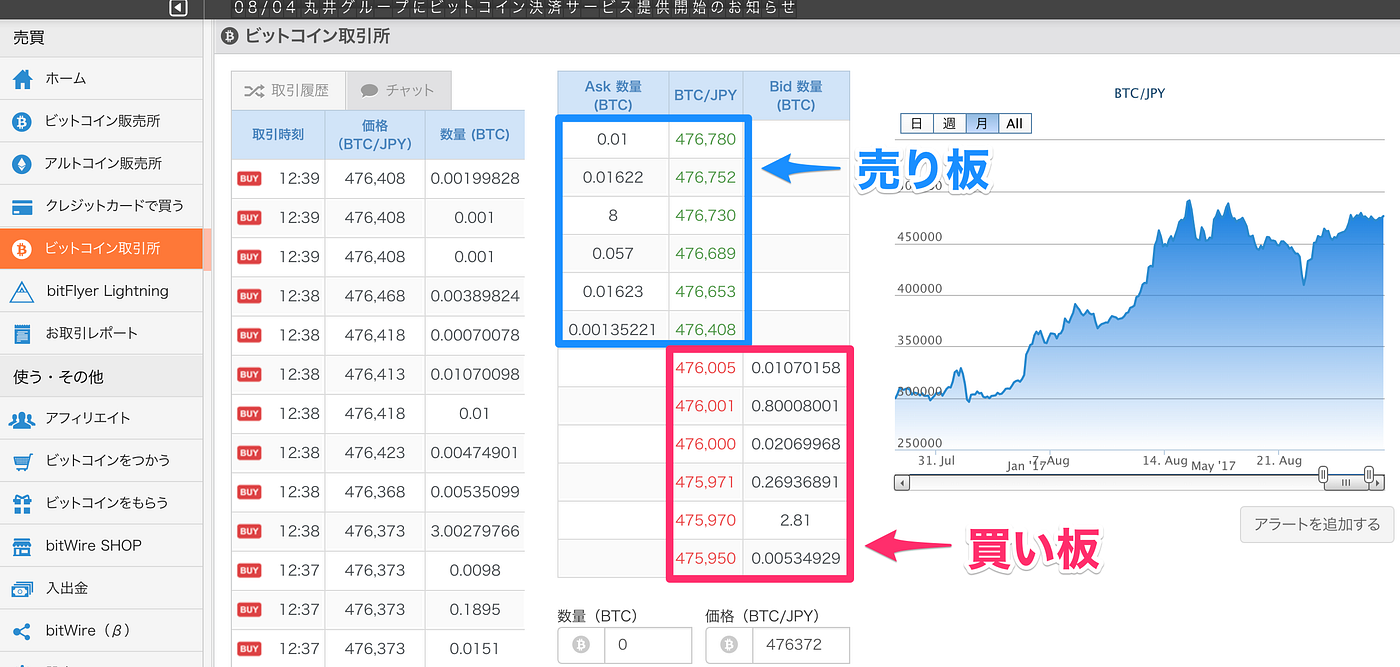Image resolution: width=1400 pixels, height=667 pixels.
Task: Switch to チャット tab
Action: pyautogui.click(x=399, y=90)
